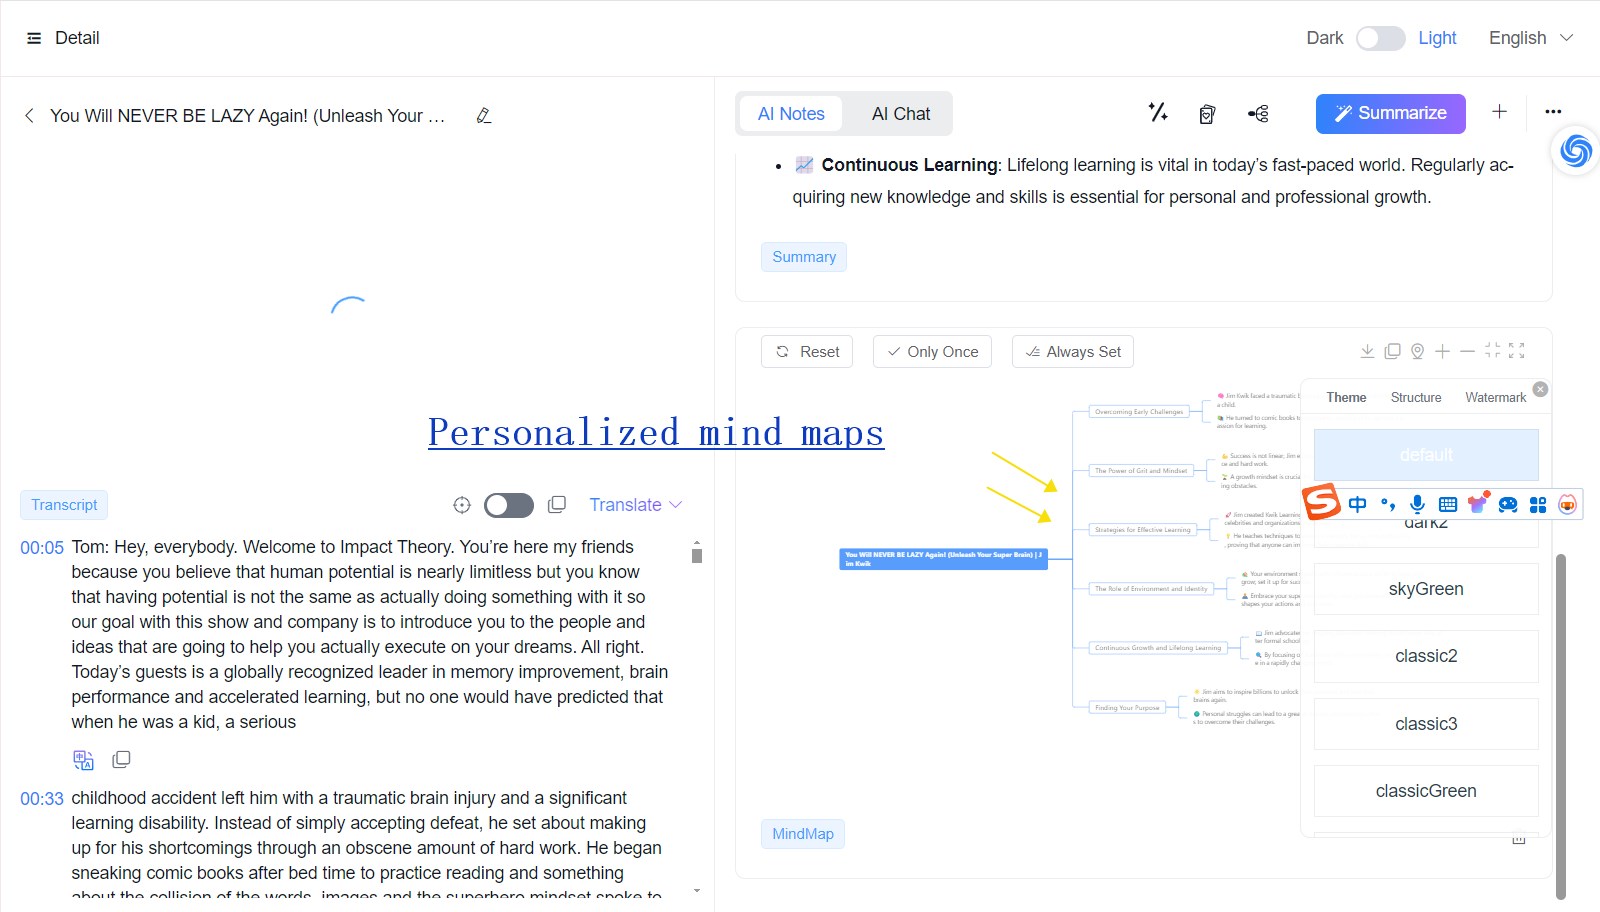Image resolution: width=1600 pixels, height=912 pixels.
Task: Open the Structure tab in theme panel
Action: pyautogui.click(x=1415, y=397)
